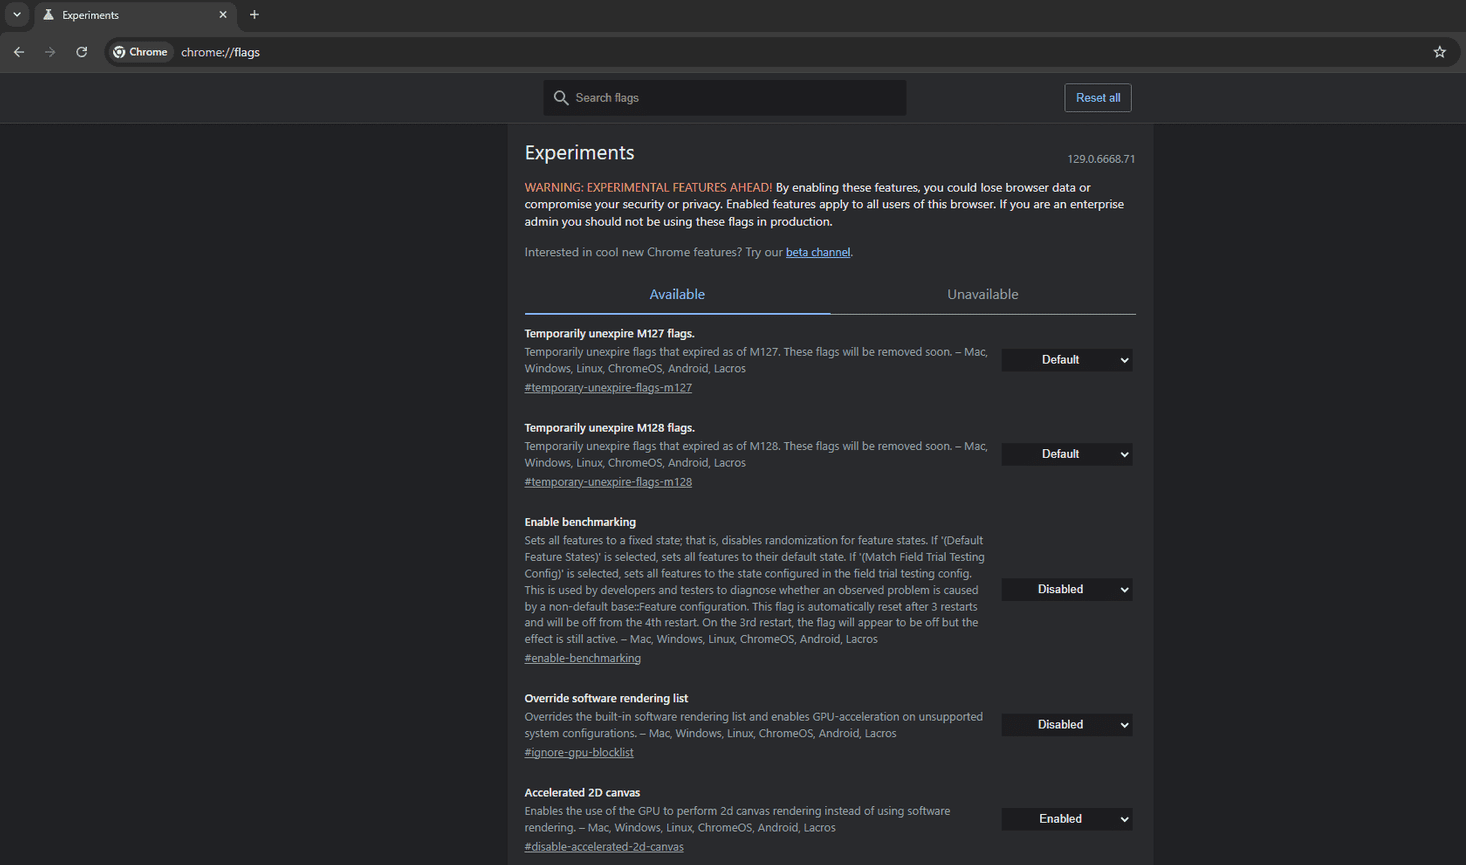Open the beta channel link
The image size is (1466, 865).
tap(817, 251)
